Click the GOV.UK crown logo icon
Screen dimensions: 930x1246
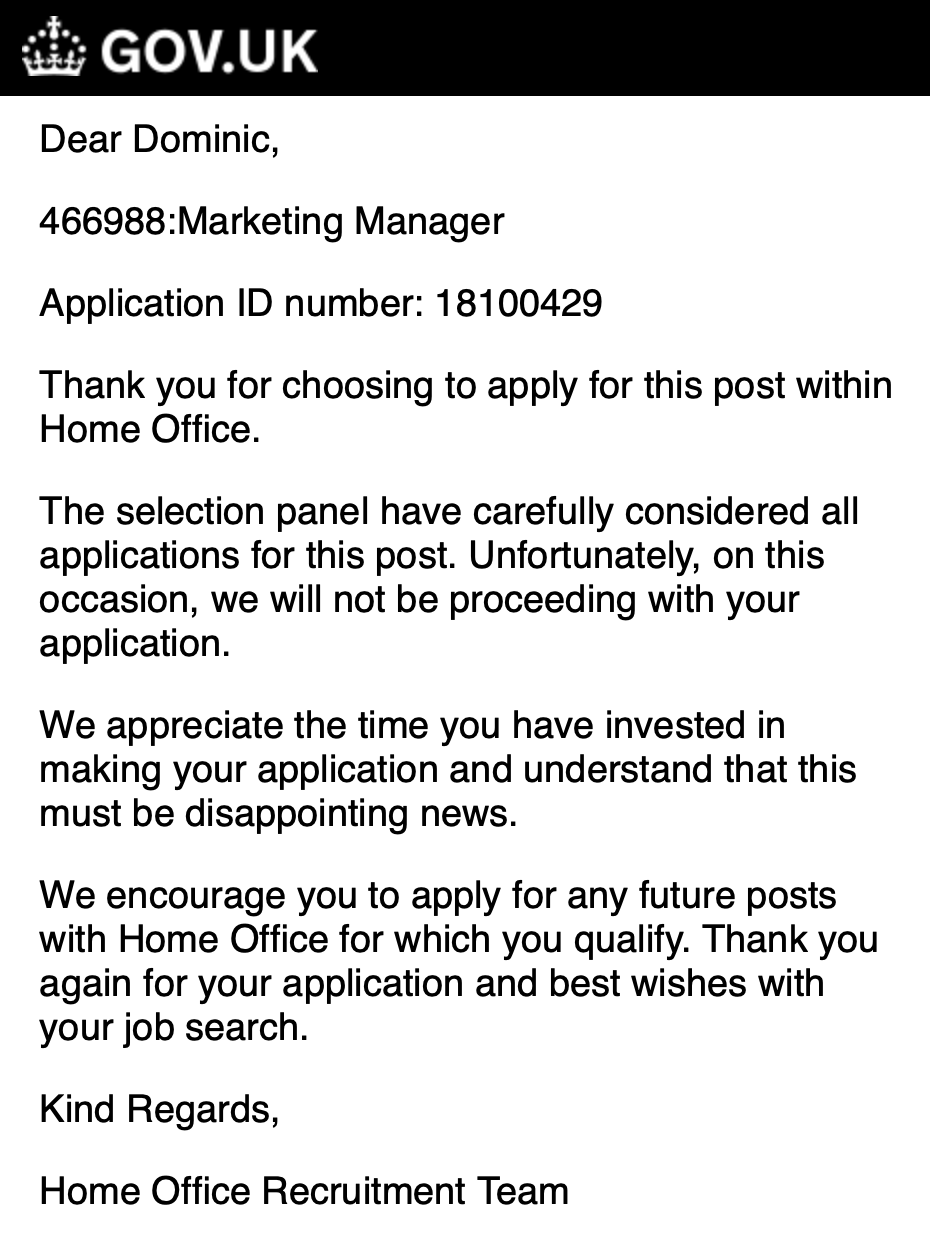(x=54, y=47)
